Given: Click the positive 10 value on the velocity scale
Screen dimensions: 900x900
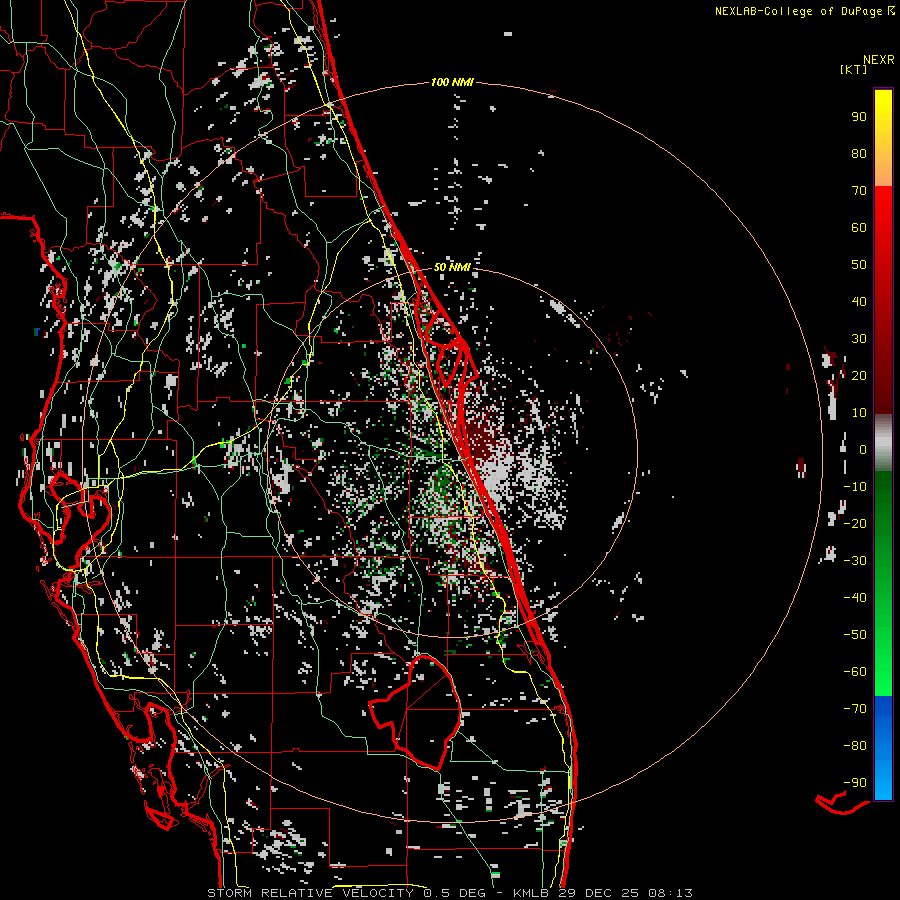Looking at the screenshot, I should (859, 413).
